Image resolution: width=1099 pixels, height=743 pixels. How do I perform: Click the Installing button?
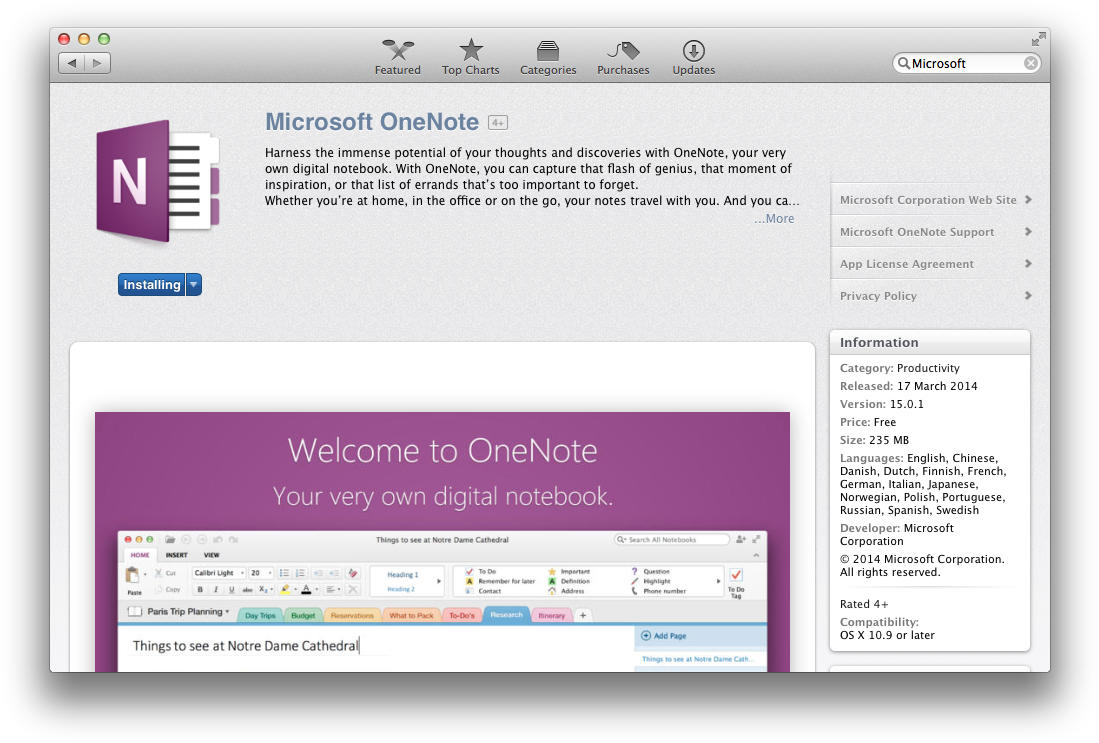click(x=151, y=285)
